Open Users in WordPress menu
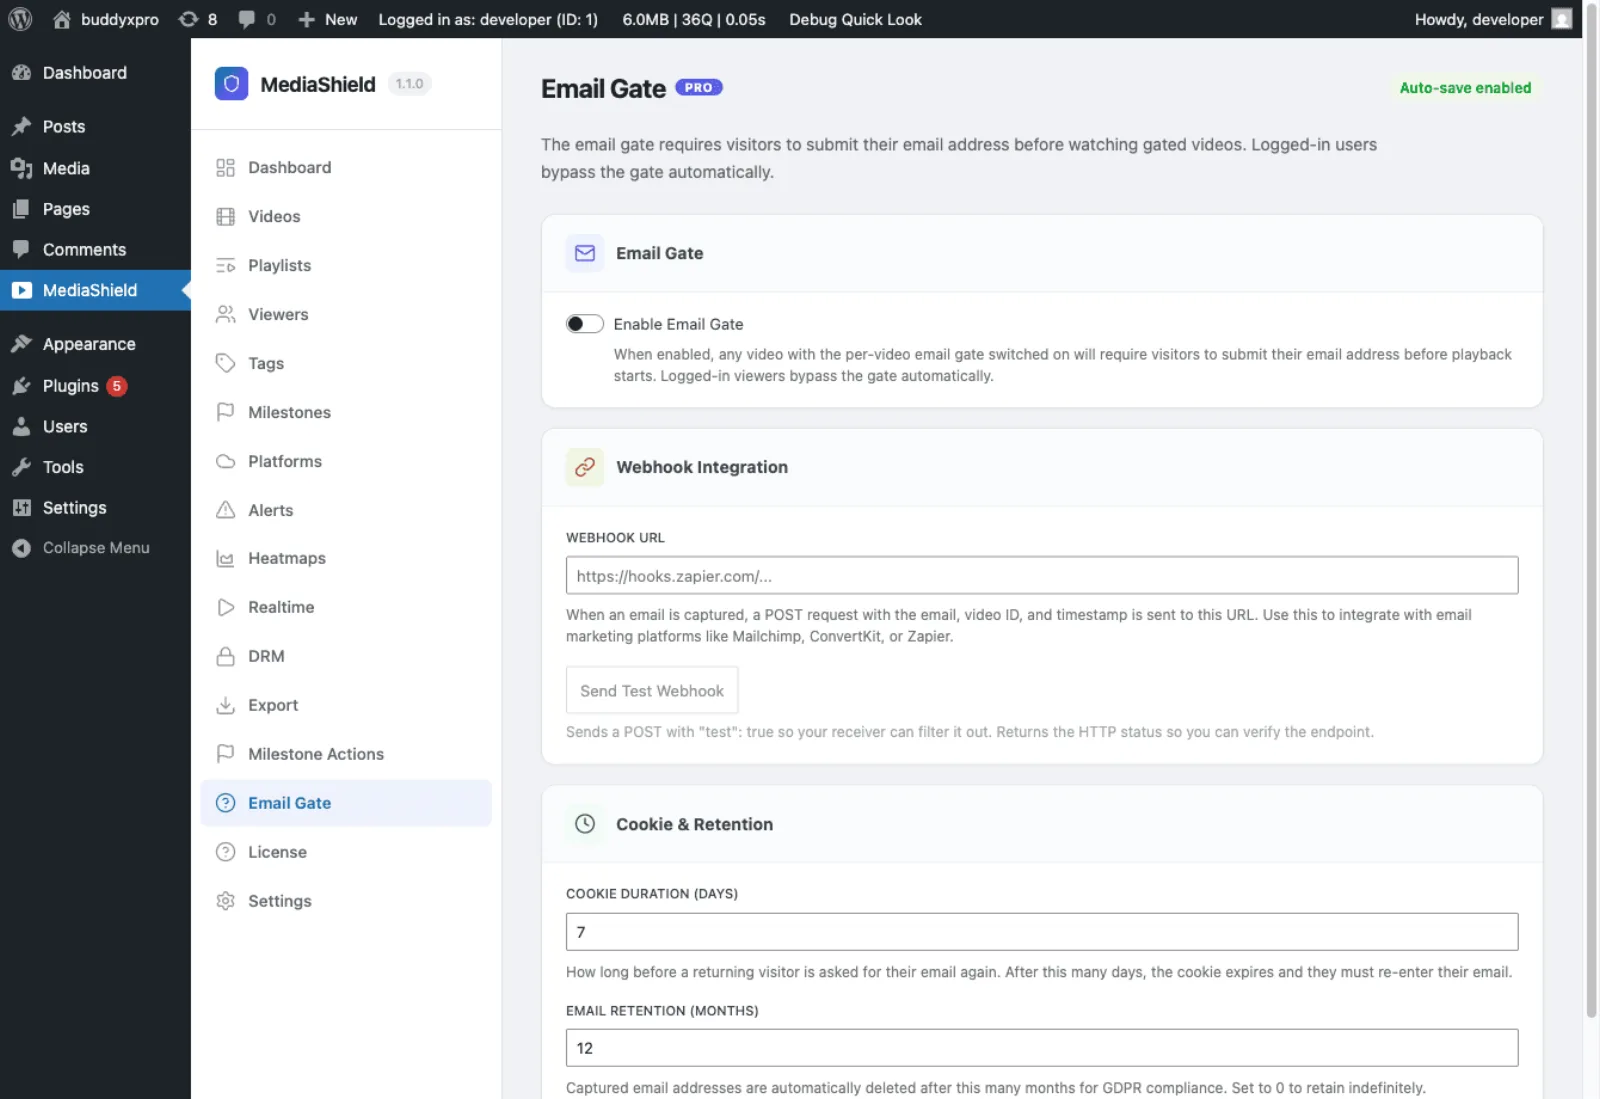 point(95,427)
